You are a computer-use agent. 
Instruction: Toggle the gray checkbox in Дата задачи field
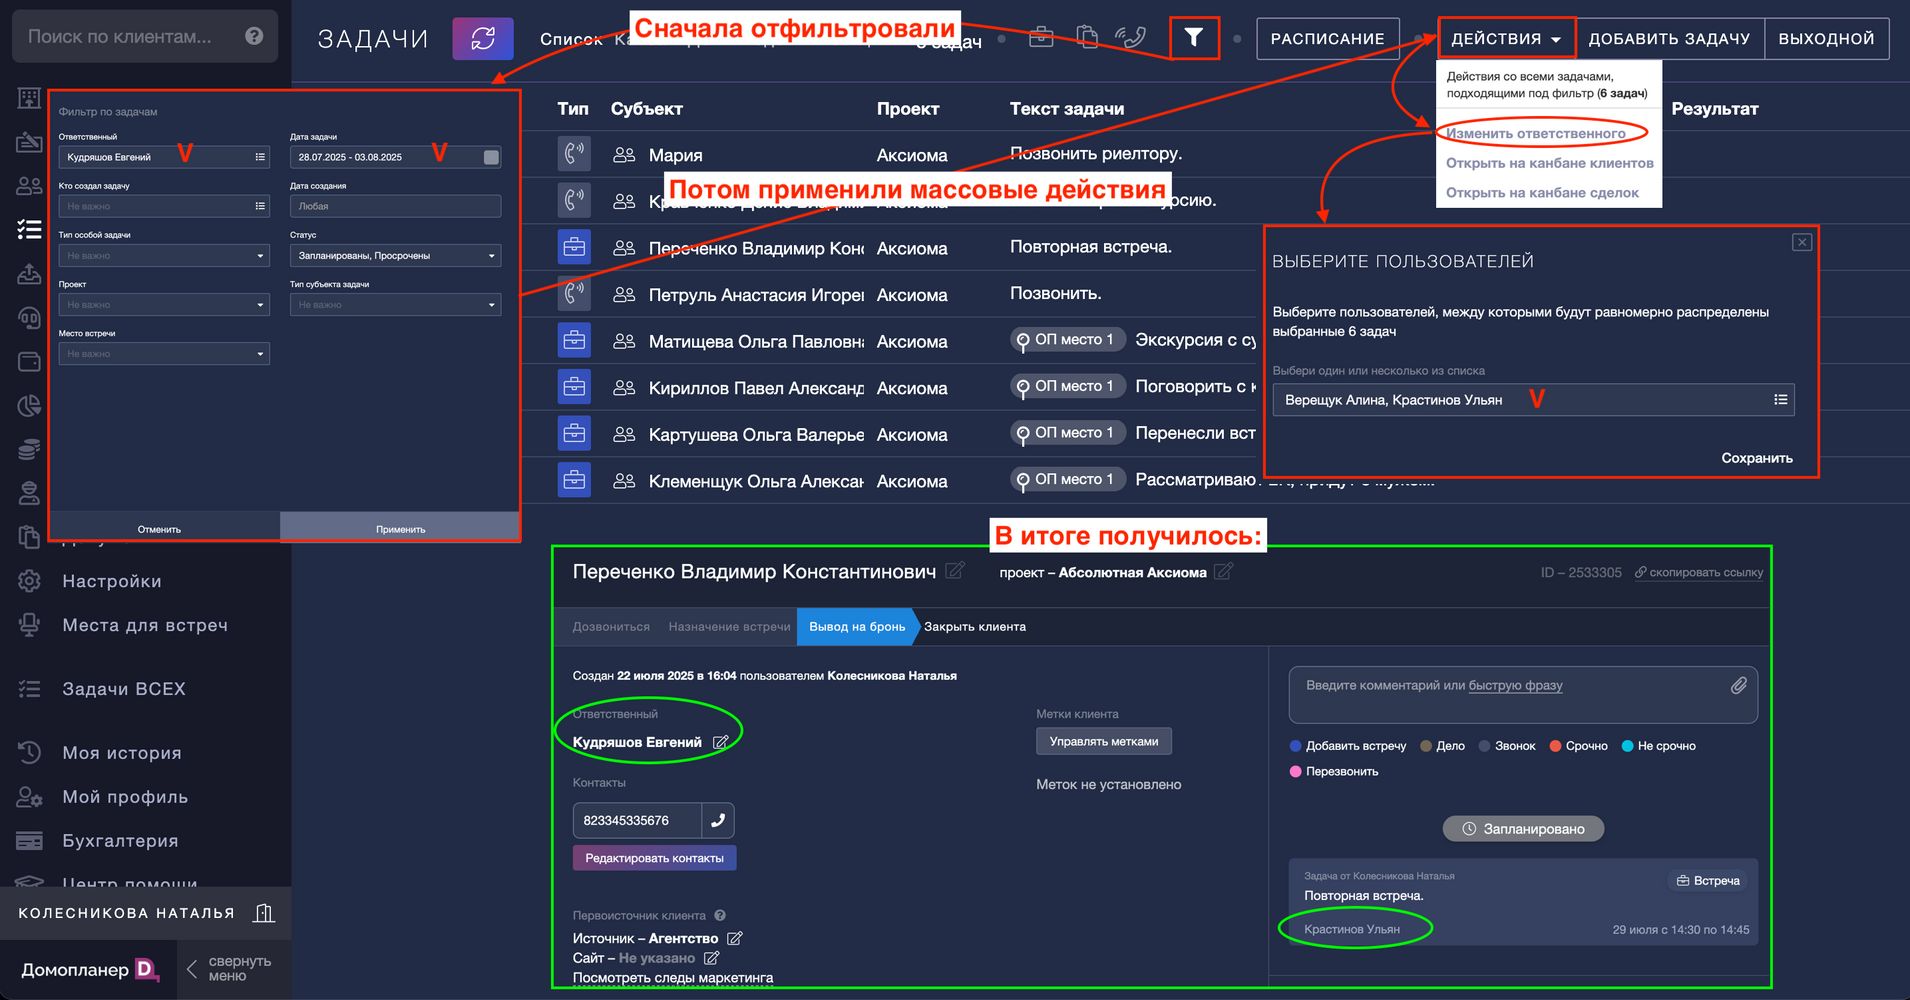click(x=491, y=157)
